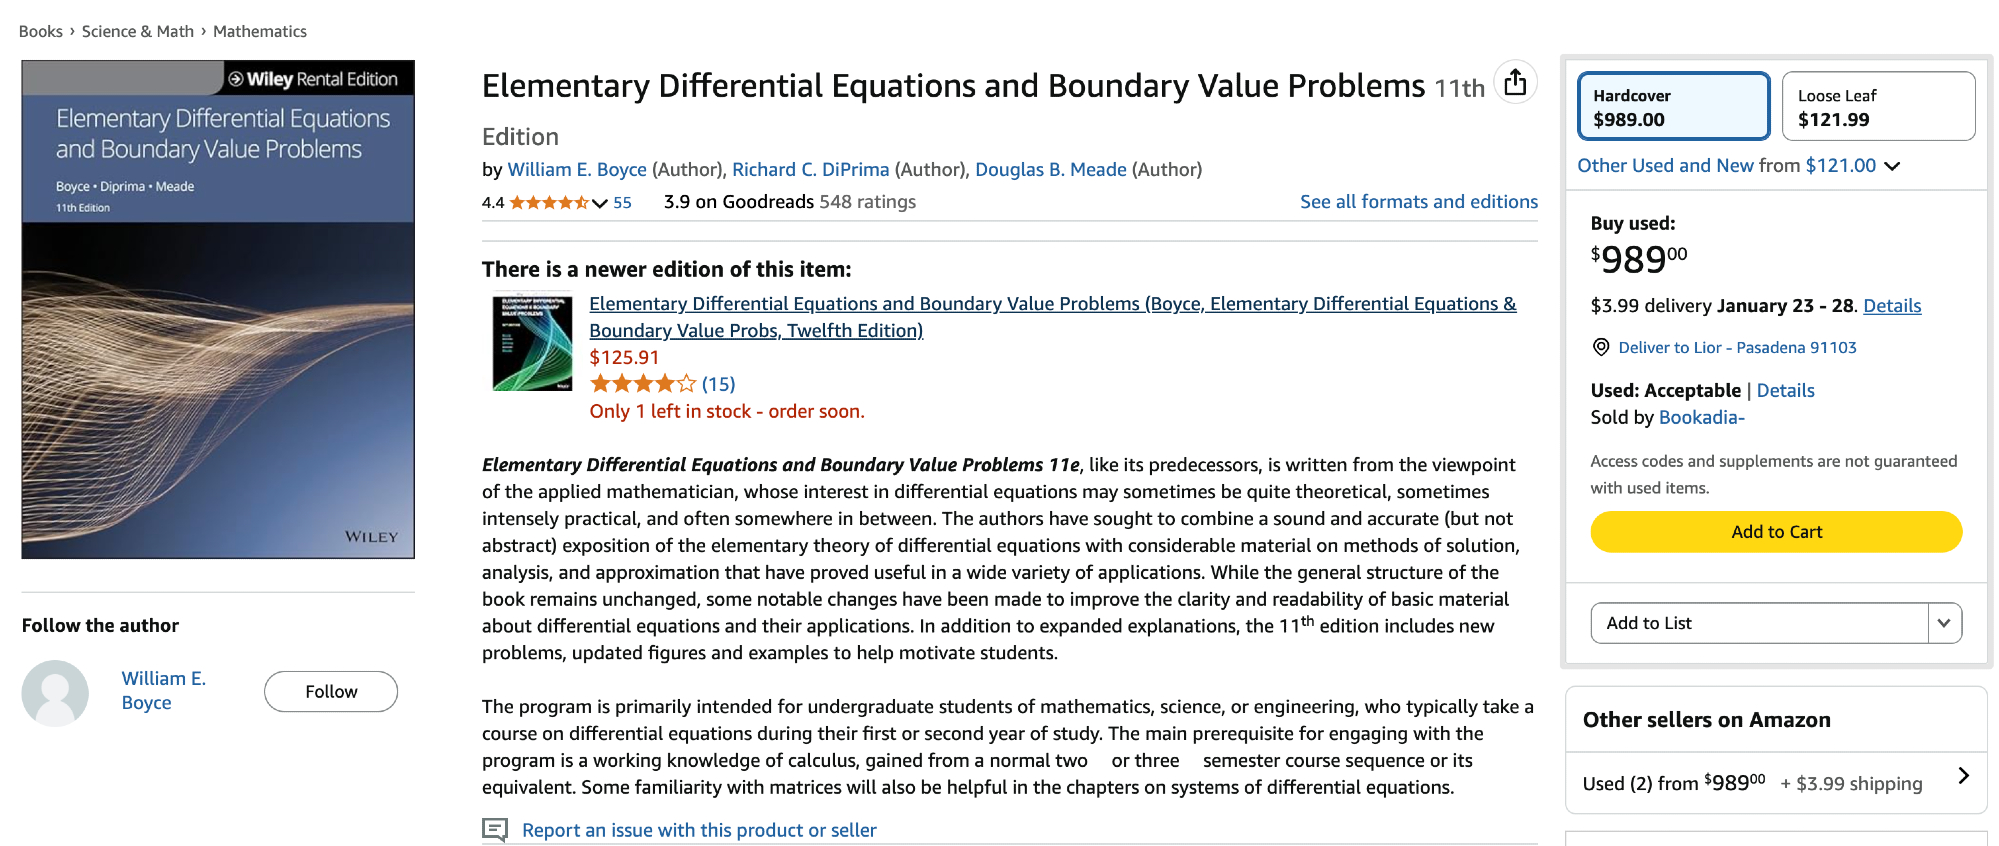Click the delivery location pin icon
Viewport: 1999px width, 846px height.
tap(1601, 347)
